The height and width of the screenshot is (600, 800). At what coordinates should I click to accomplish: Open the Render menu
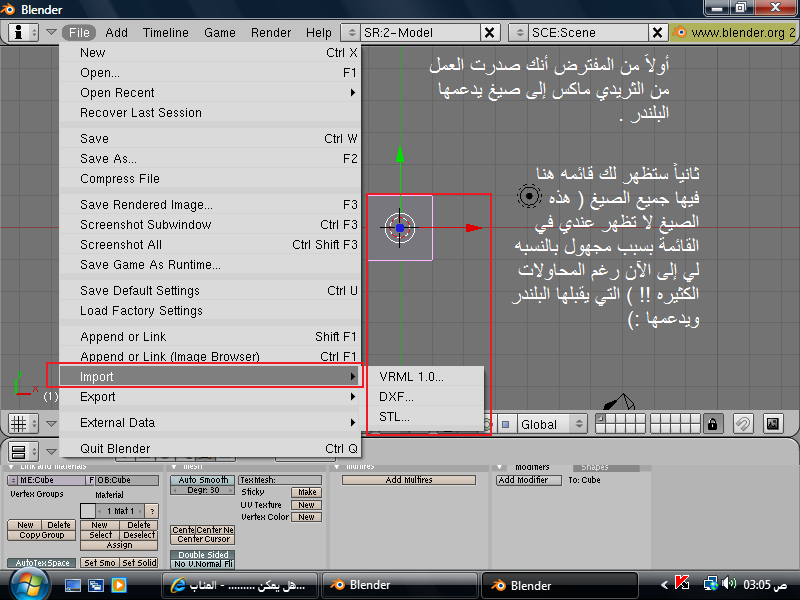pos(271,33)
